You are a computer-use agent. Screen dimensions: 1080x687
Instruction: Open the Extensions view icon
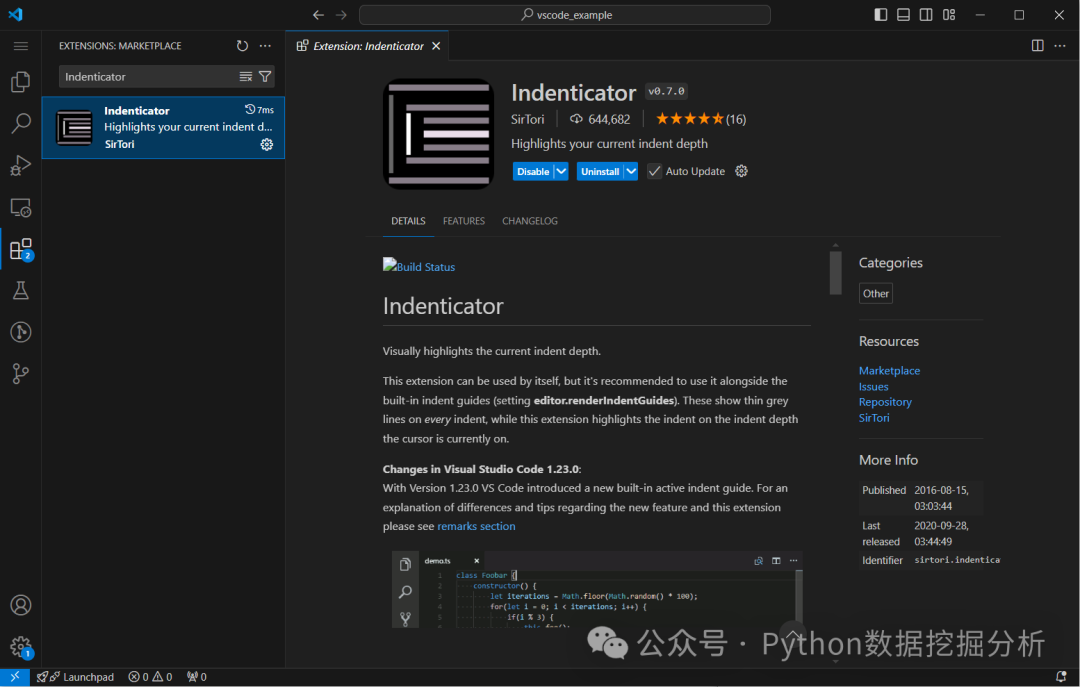click(x=21, y=249)
